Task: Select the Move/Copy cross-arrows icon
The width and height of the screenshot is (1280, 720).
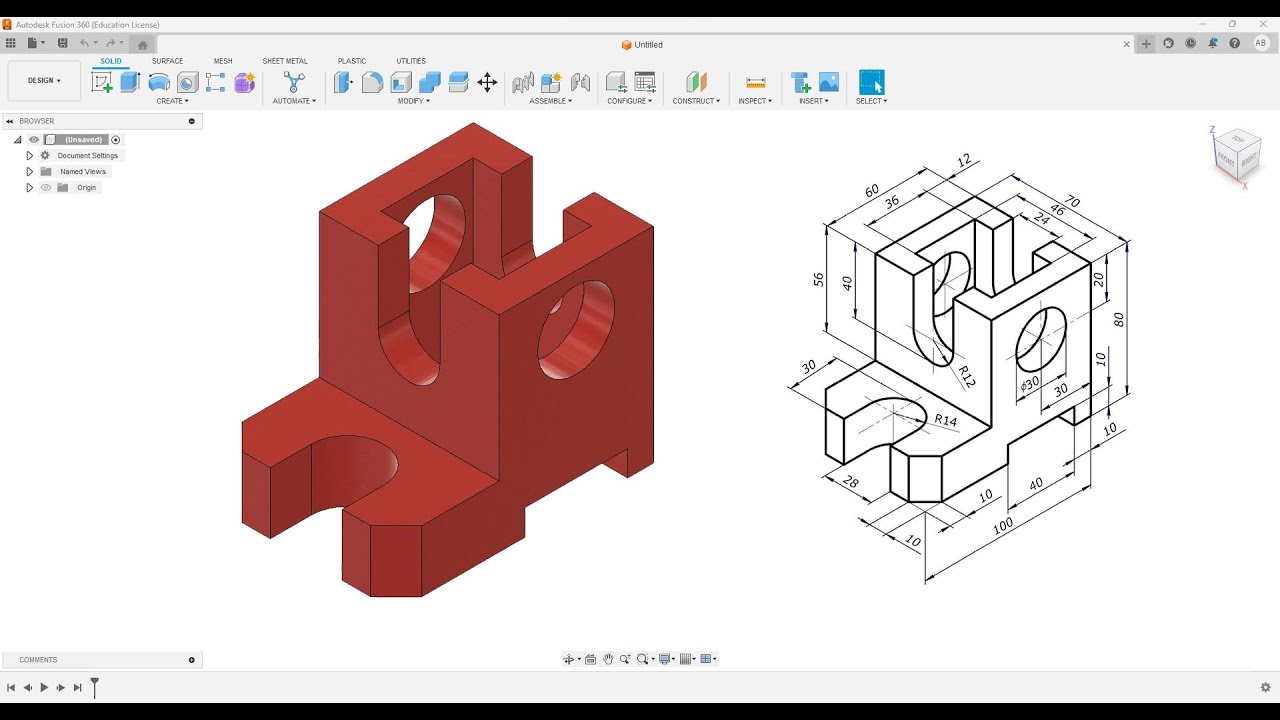Action: click(487, 82)
